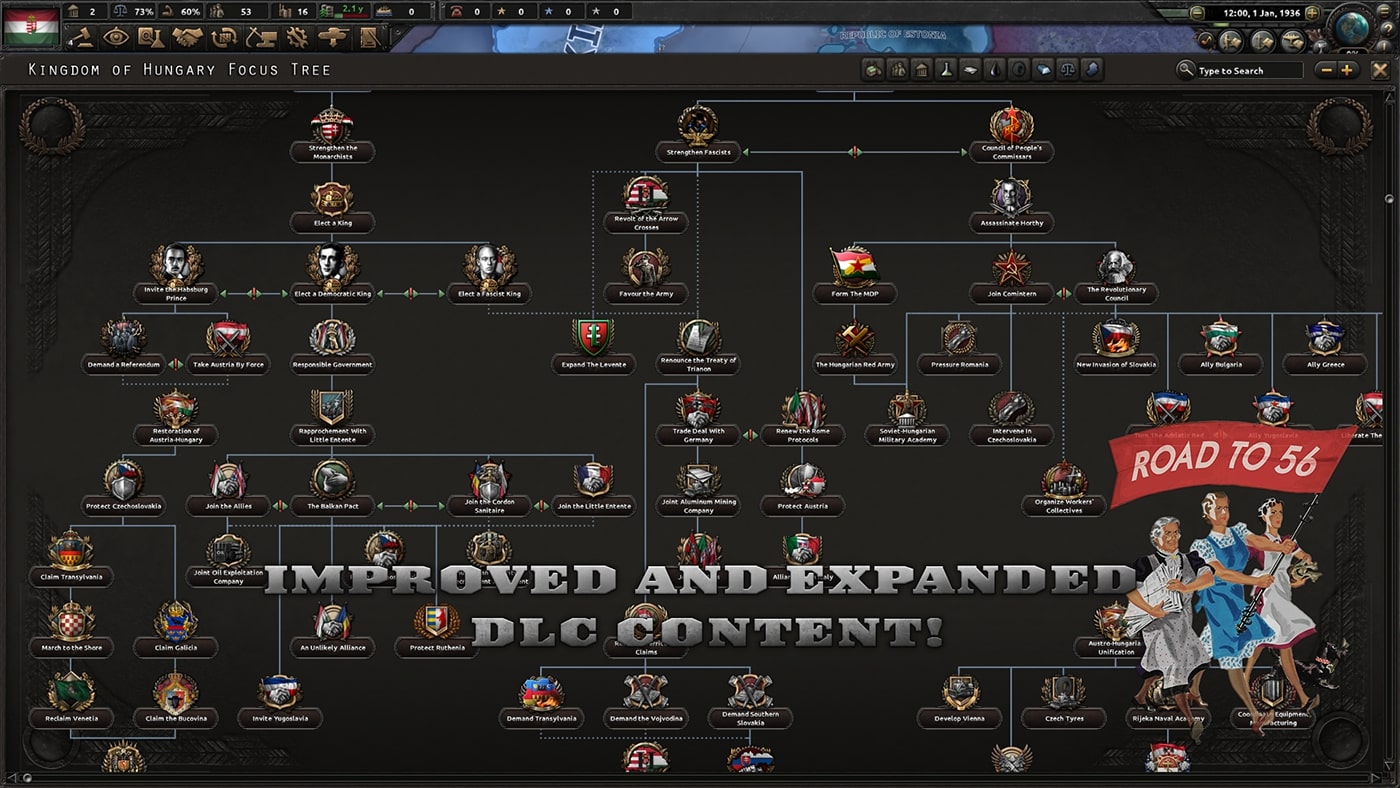Zoom in the focus tree with plus

pos(1347,70)
